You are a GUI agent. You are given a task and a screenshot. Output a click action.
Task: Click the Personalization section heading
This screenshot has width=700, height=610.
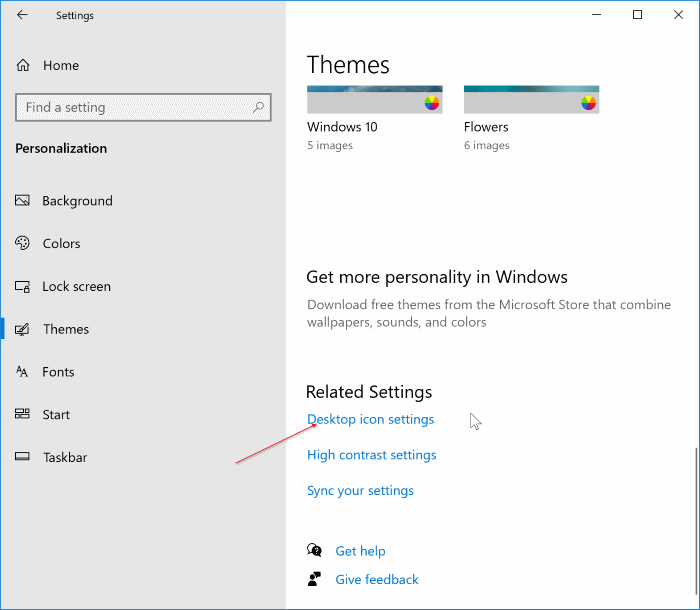coord(61,148)
